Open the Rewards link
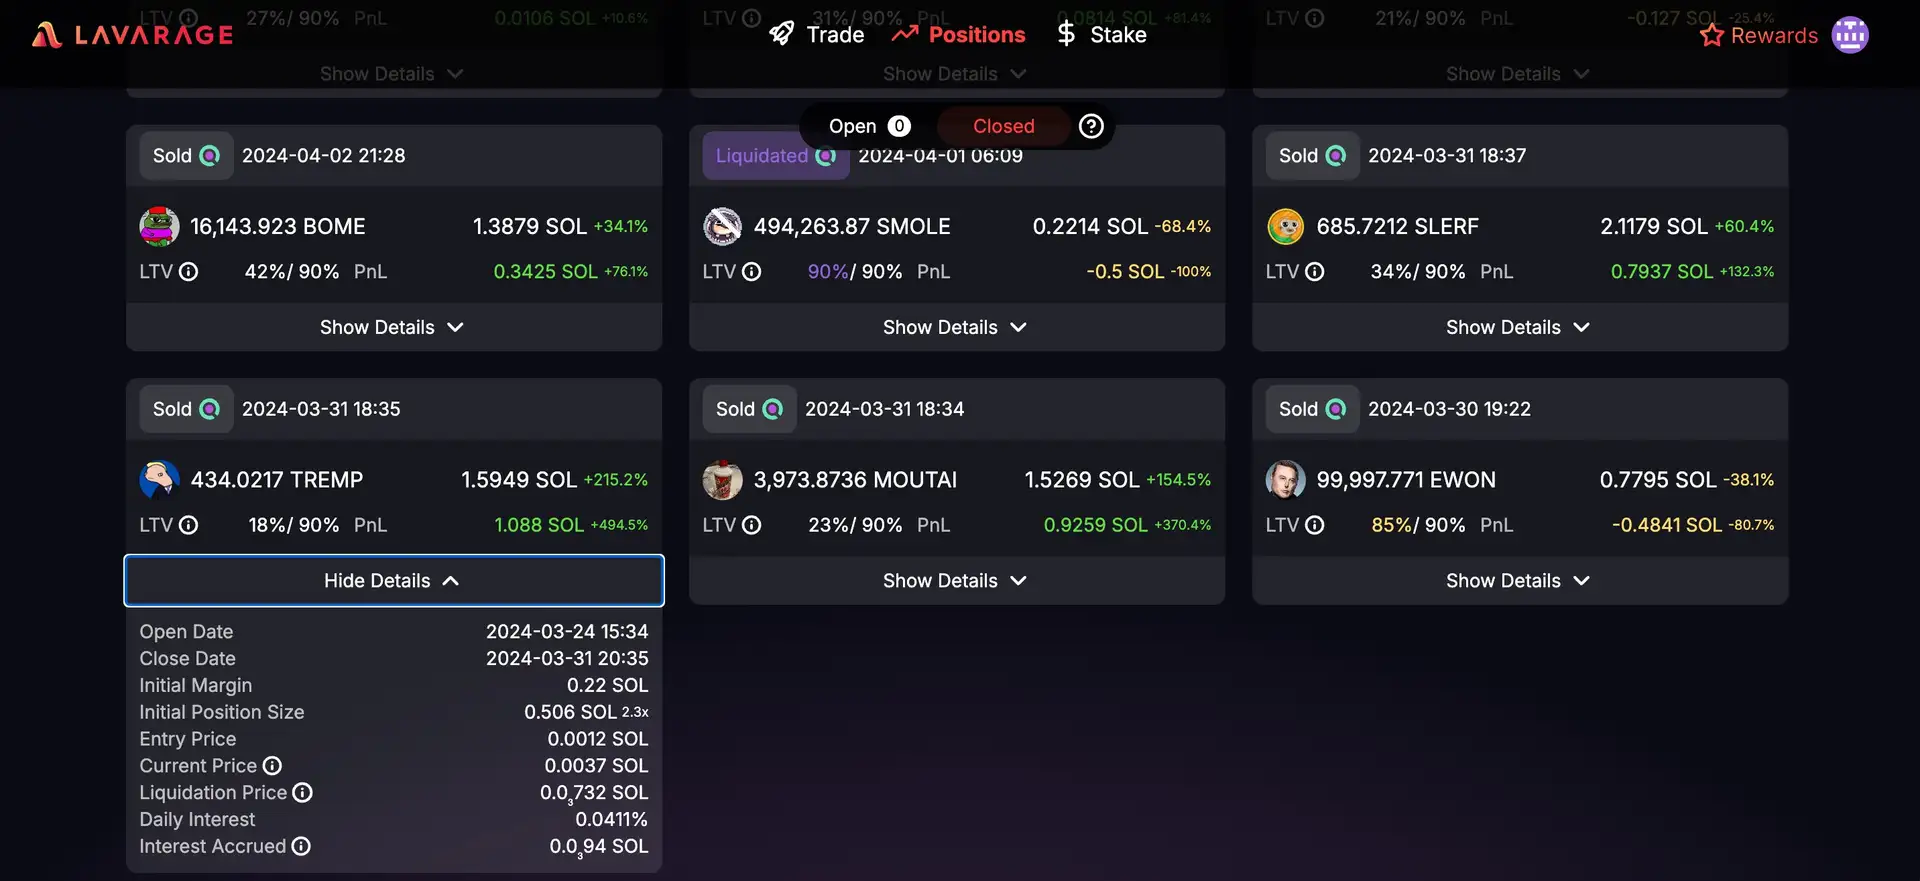The width and height of the screenshot is (1920, 881). click(x=1759, y=36)
